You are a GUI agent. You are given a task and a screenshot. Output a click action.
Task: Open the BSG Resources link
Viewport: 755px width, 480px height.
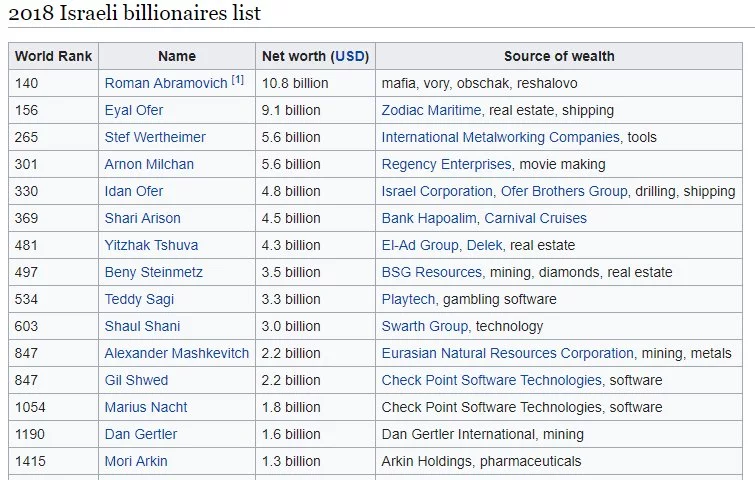click(431, 272)
